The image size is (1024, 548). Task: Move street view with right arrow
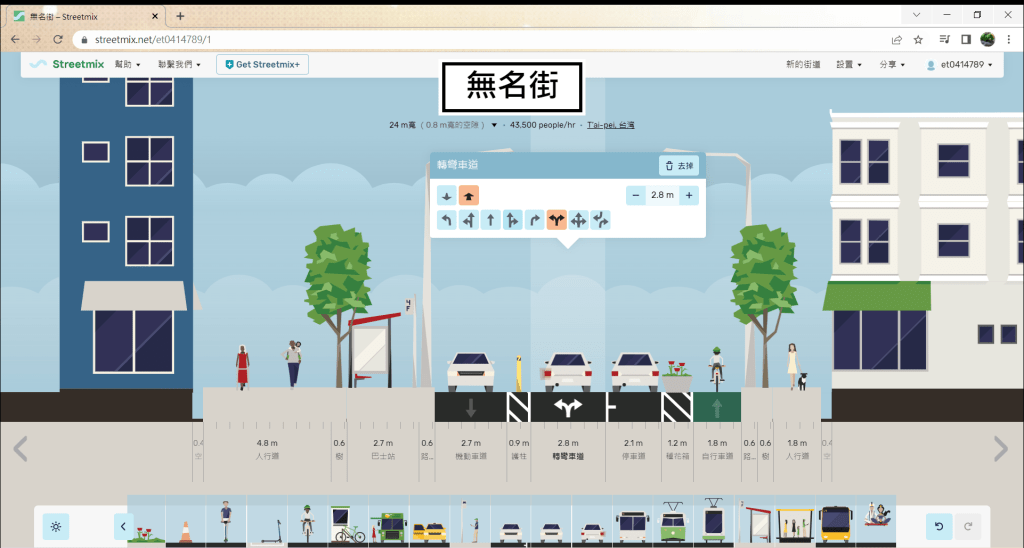(x=1000, y=449)
